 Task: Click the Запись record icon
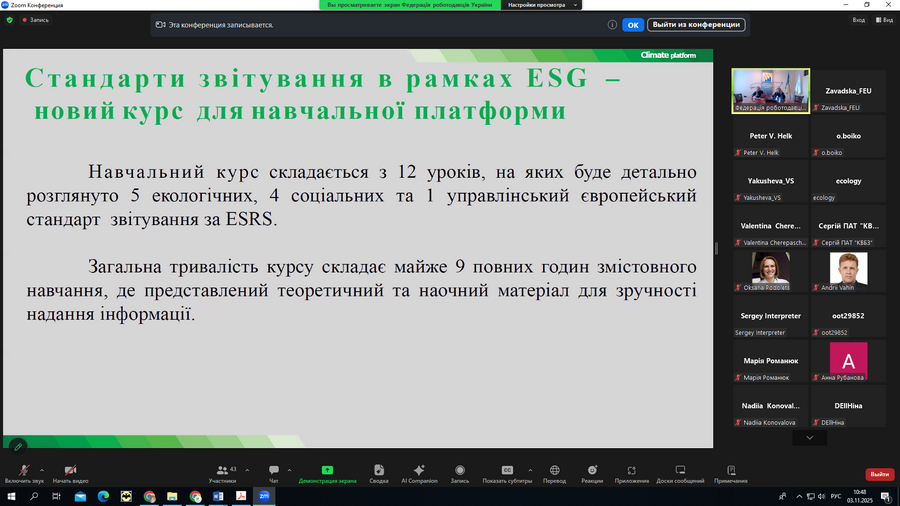[459, 471]
